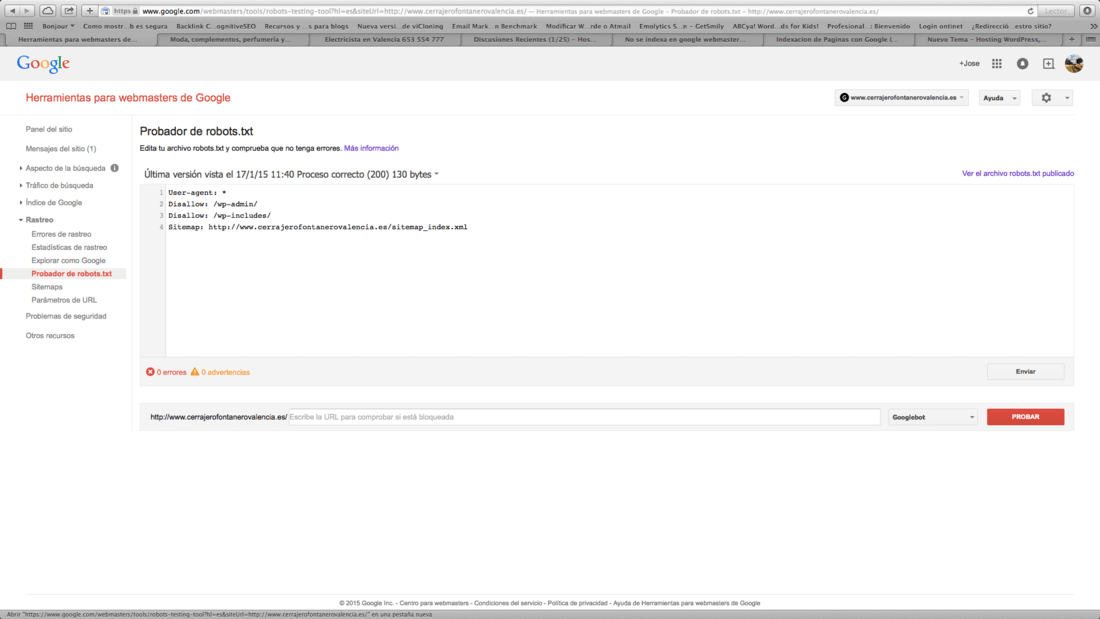Add a bookmark with the plus icon
Viewport: 1100px width, 619px height.
[90, 11]
